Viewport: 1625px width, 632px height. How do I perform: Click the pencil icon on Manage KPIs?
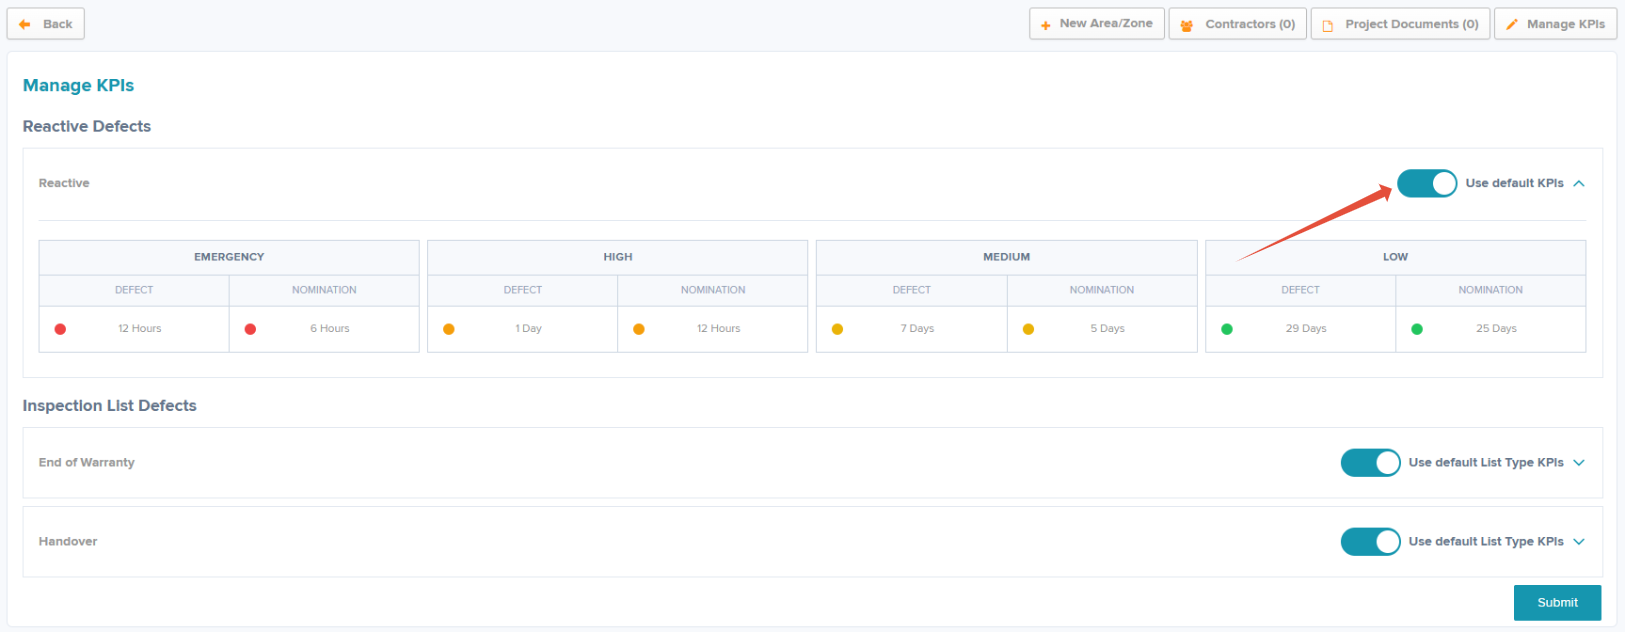1512,24
